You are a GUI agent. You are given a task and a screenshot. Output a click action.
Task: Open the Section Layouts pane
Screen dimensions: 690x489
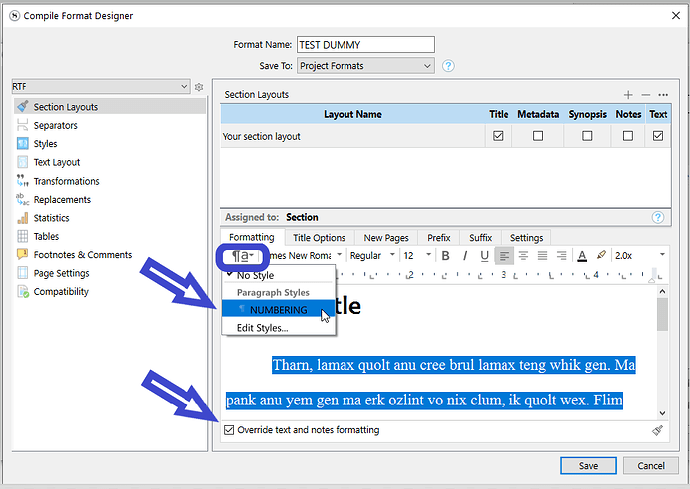(110, 107)
